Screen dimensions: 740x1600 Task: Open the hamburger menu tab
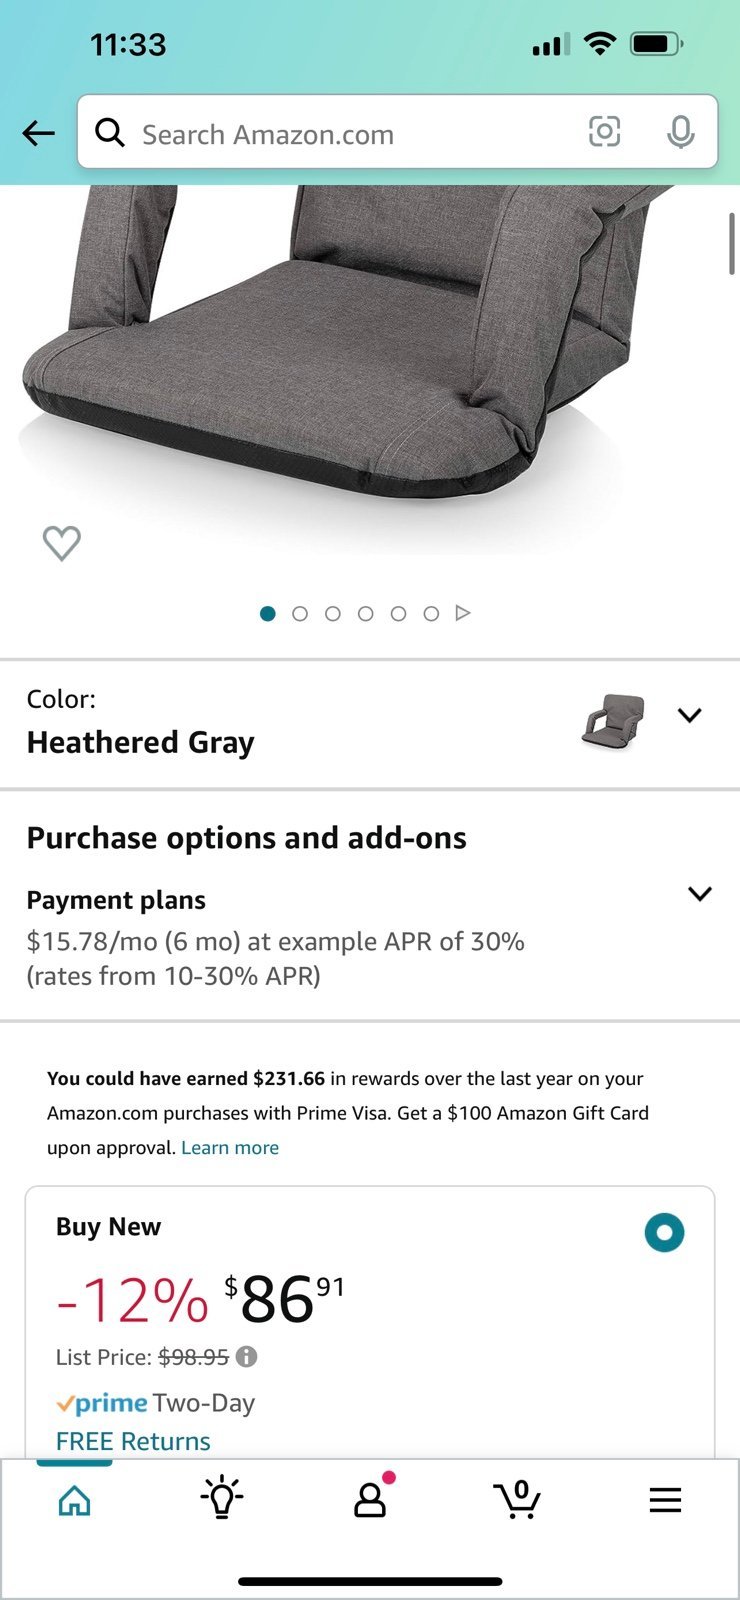(665, 1499)
